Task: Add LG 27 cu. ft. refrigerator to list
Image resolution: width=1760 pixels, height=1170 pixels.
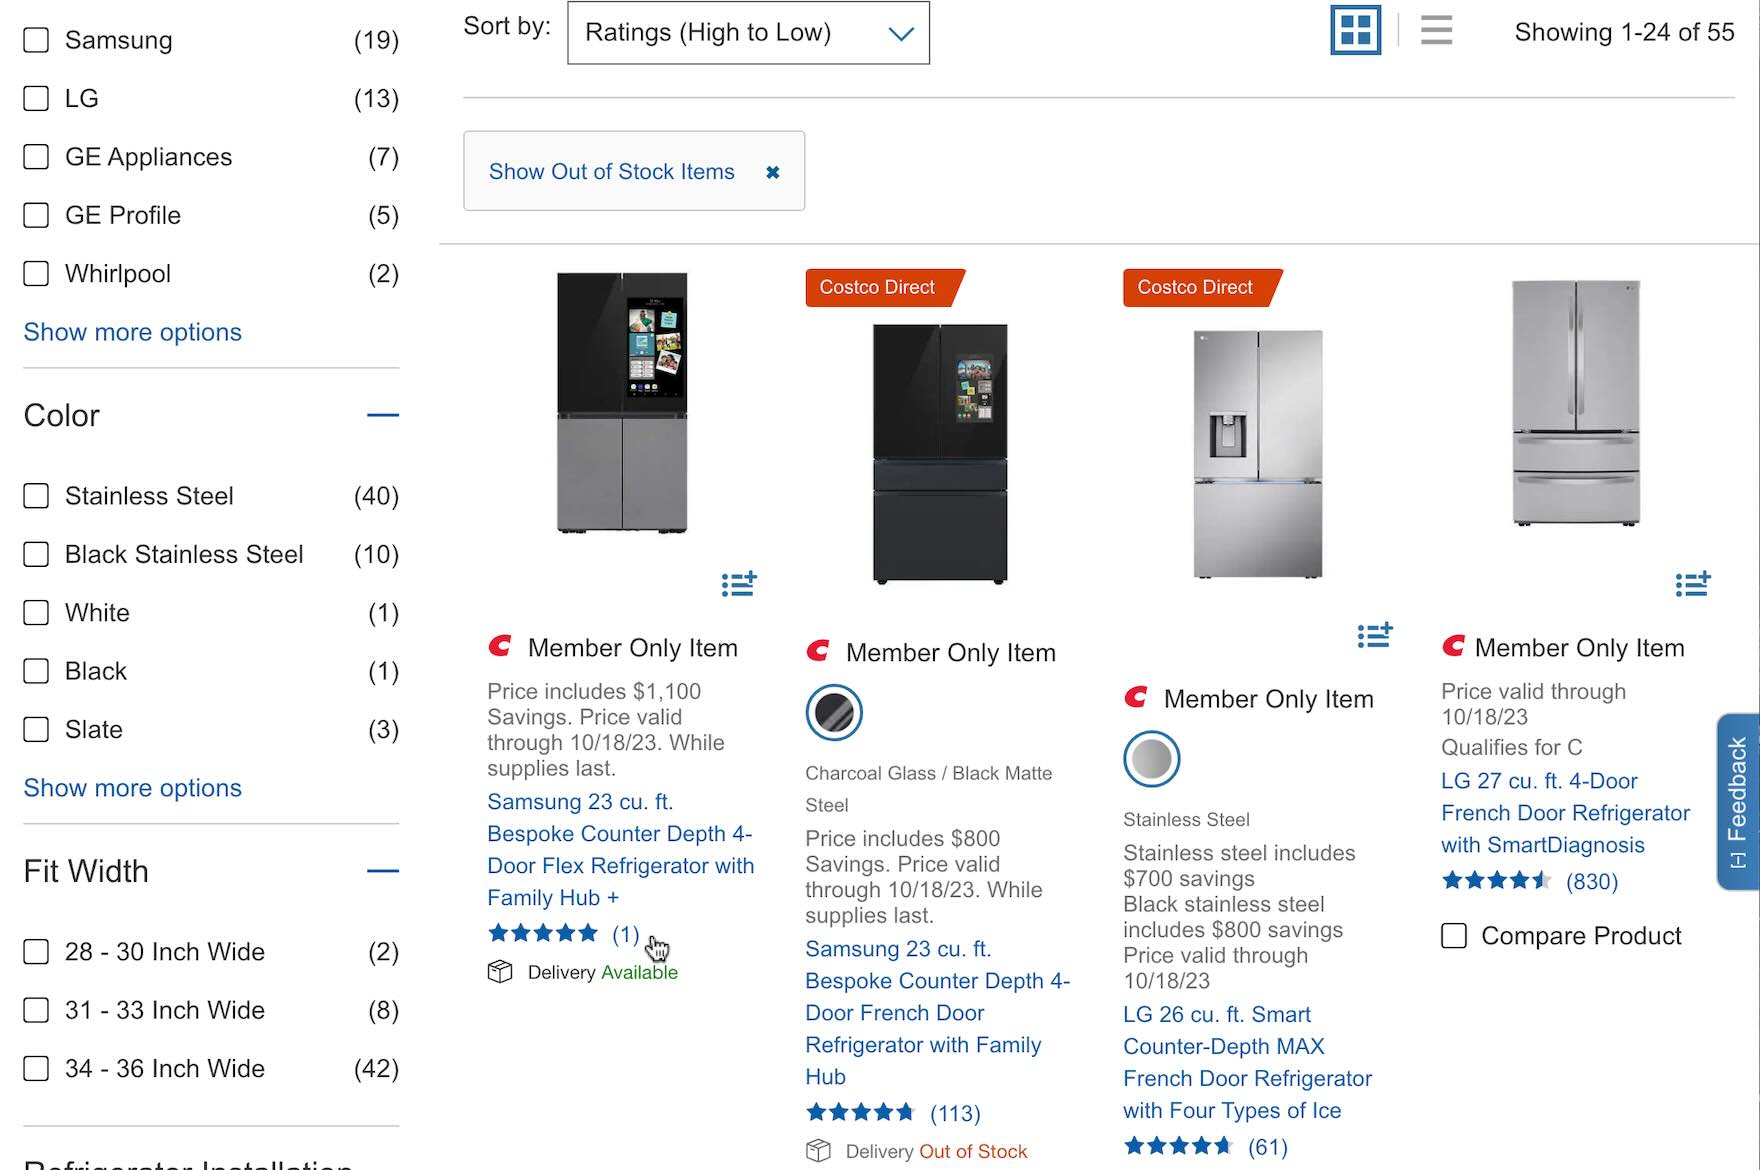Action: click(x=1692, y=583)
